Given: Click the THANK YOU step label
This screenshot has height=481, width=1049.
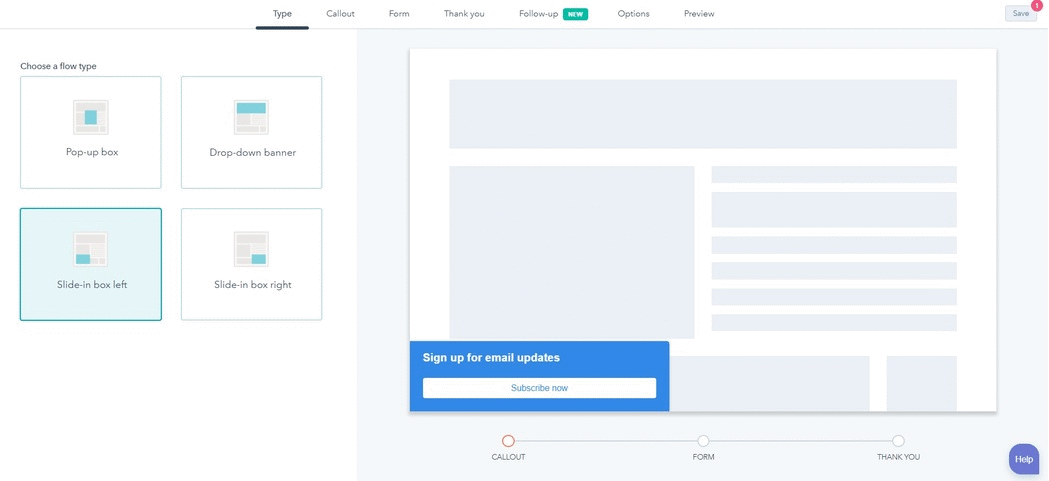Looking at the screenshot, I should tap(898, 457).
